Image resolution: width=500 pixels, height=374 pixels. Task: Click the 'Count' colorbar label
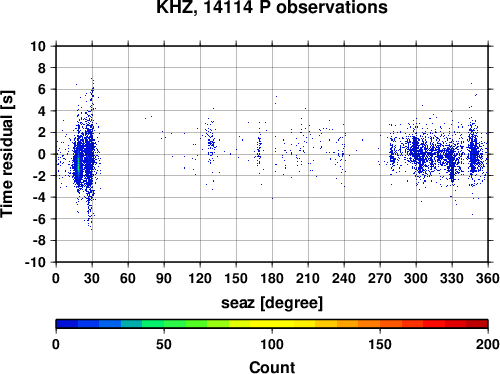click(272, 367)
